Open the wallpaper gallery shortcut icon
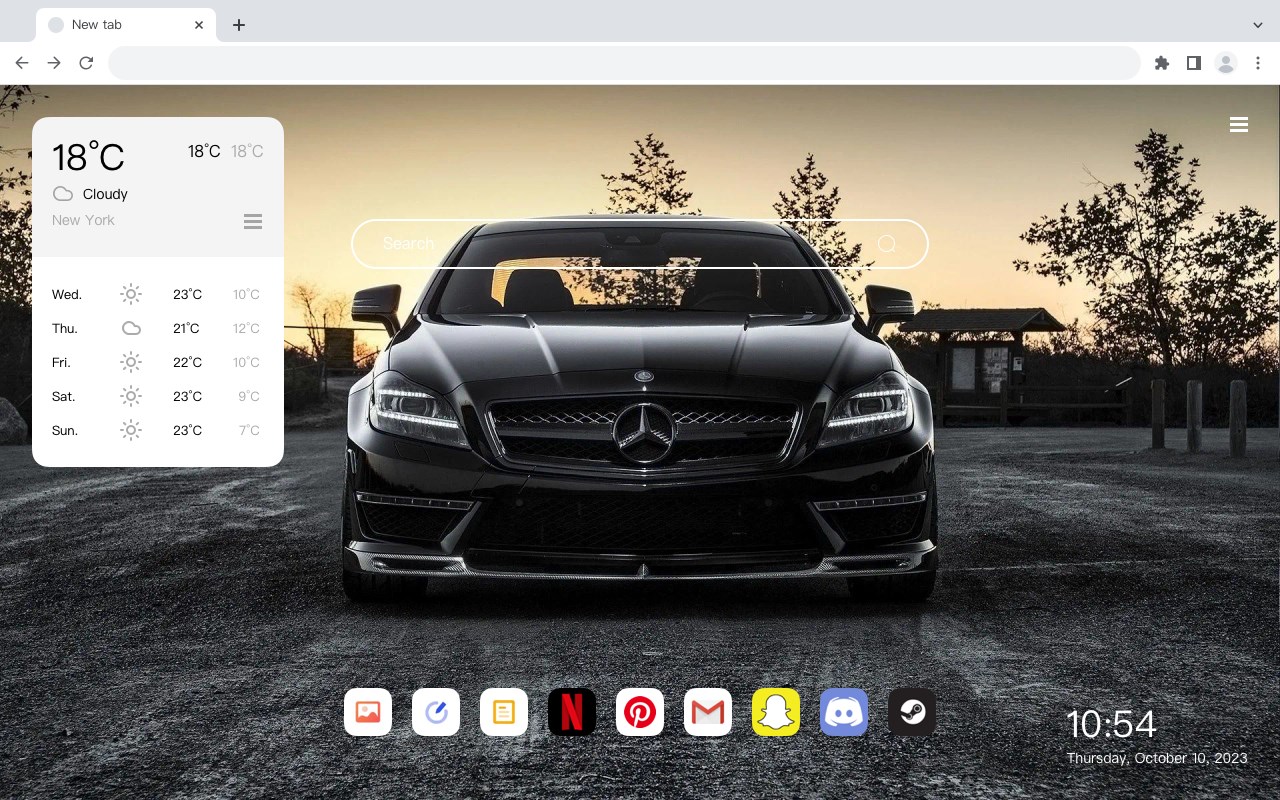This screenshot has height=800, width=1280. [368, 712]
